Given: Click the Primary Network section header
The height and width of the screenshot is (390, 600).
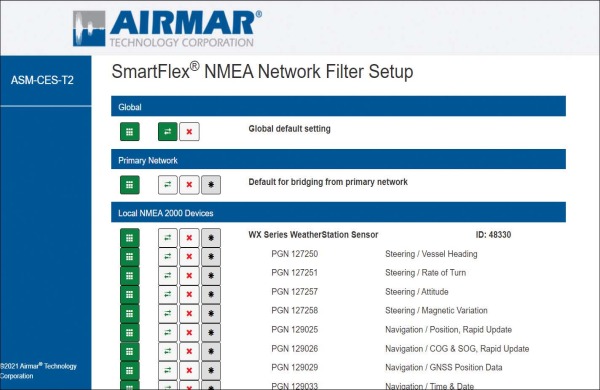Looking at the screenshot, I should point(338,160).
